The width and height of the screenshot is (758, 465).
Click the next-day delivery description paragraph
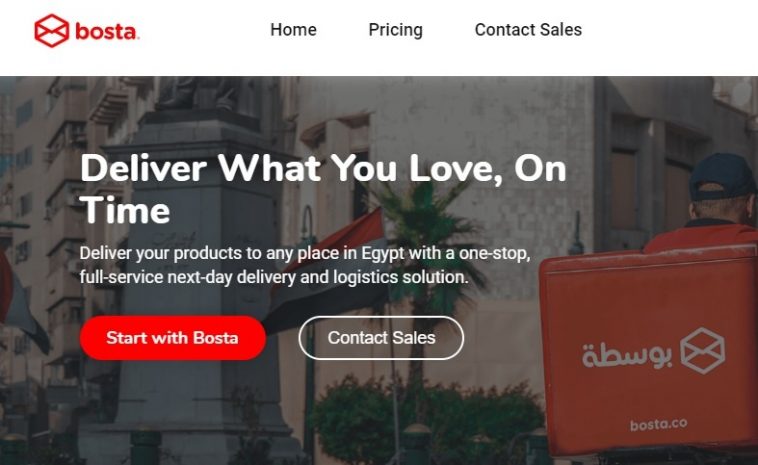click(x=305, y=265)
